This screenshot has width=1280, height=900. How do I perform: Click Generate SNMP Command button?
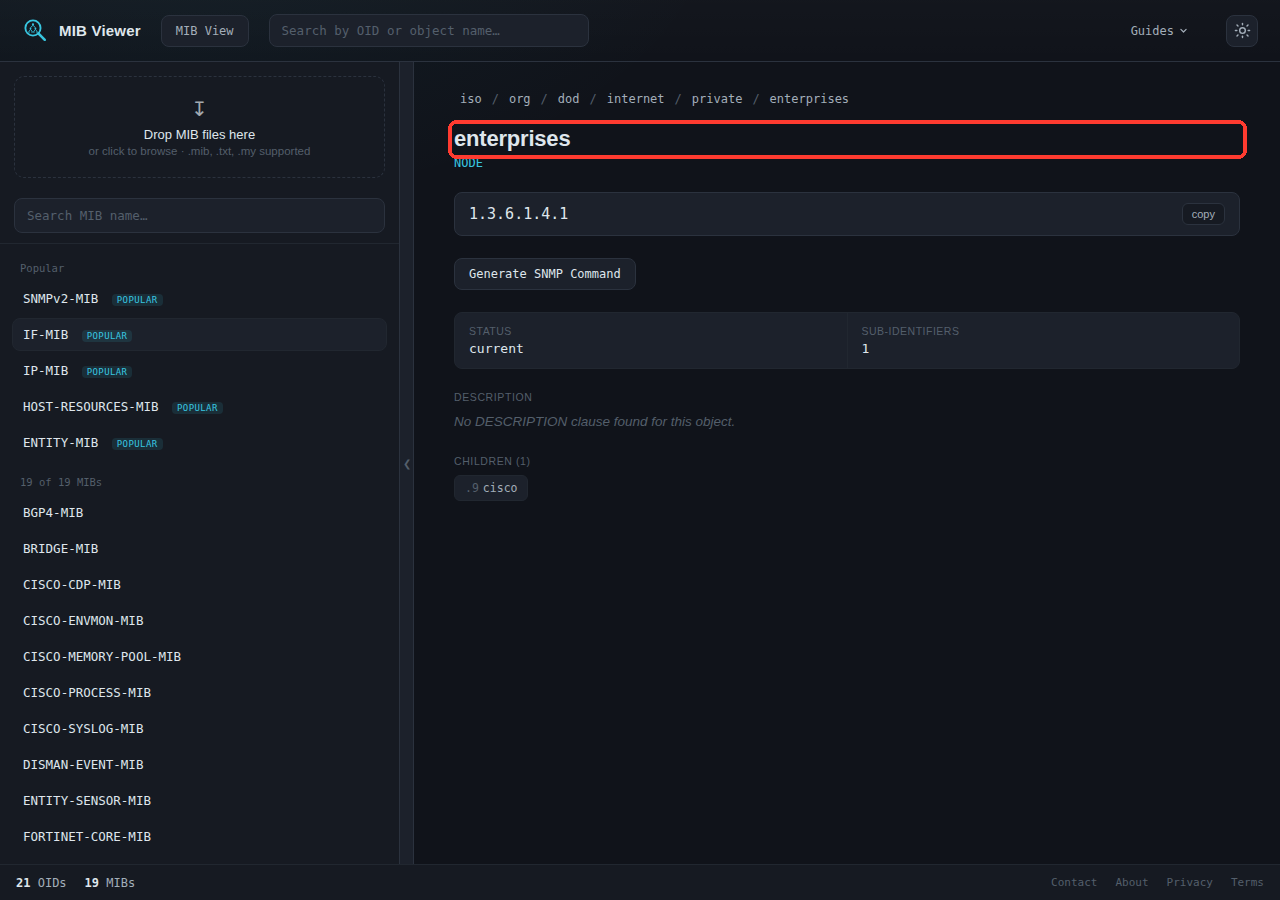click(545, 273)
